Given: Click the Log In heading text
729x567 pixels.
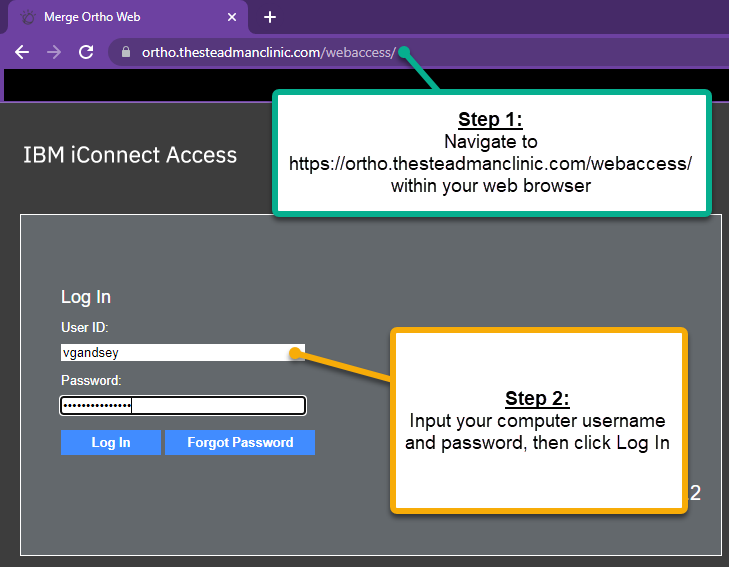Looking at the screenshot, I should [86, 297].
